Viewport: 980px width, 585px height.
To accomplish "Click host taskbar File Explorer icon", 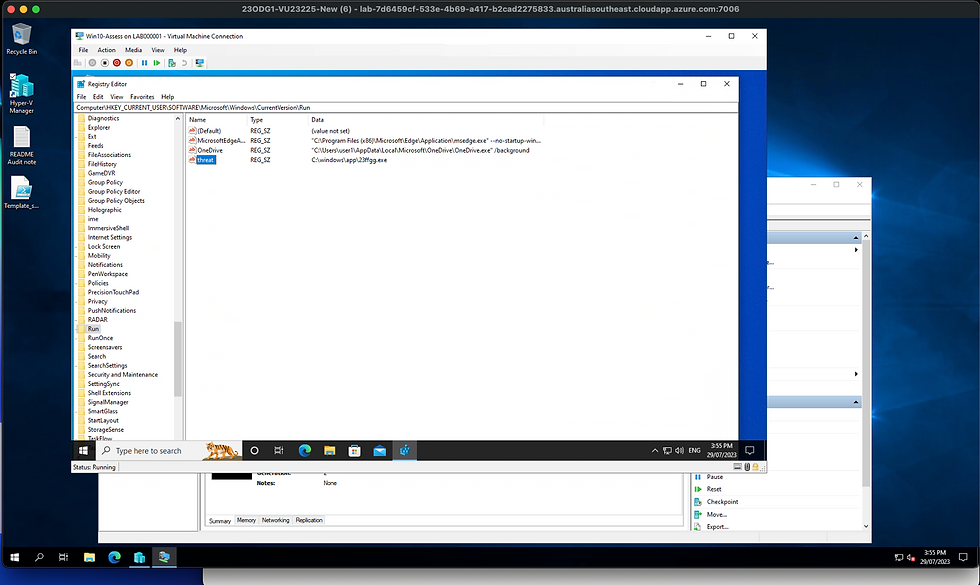I will [x=89, y=557].
